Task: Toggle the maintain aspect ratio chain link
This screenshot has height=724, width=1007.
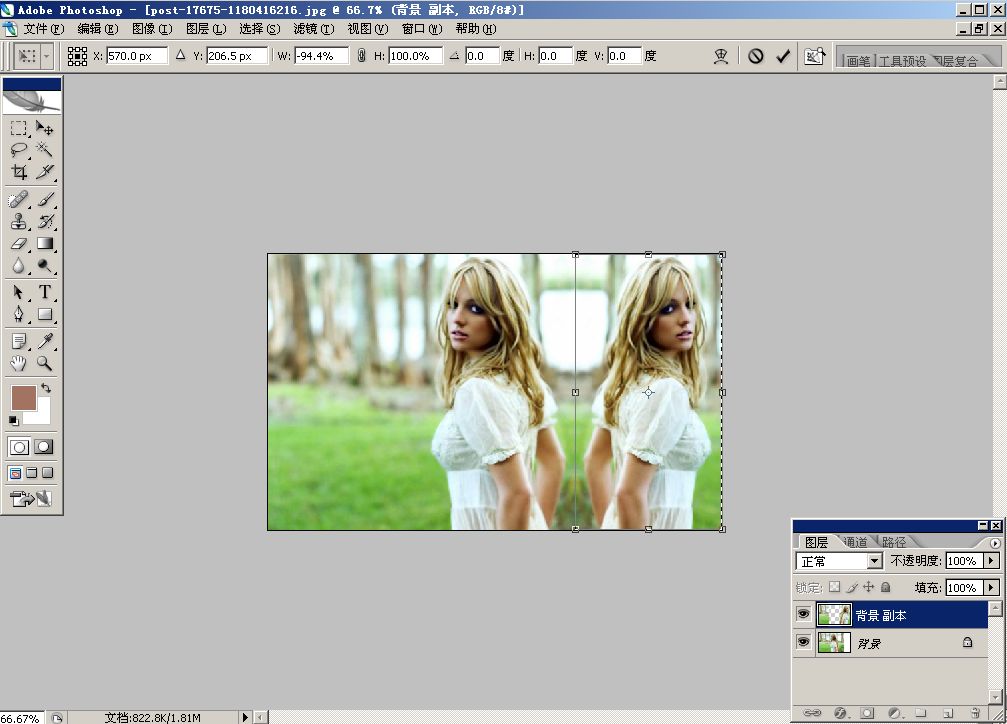Action: 361,56
